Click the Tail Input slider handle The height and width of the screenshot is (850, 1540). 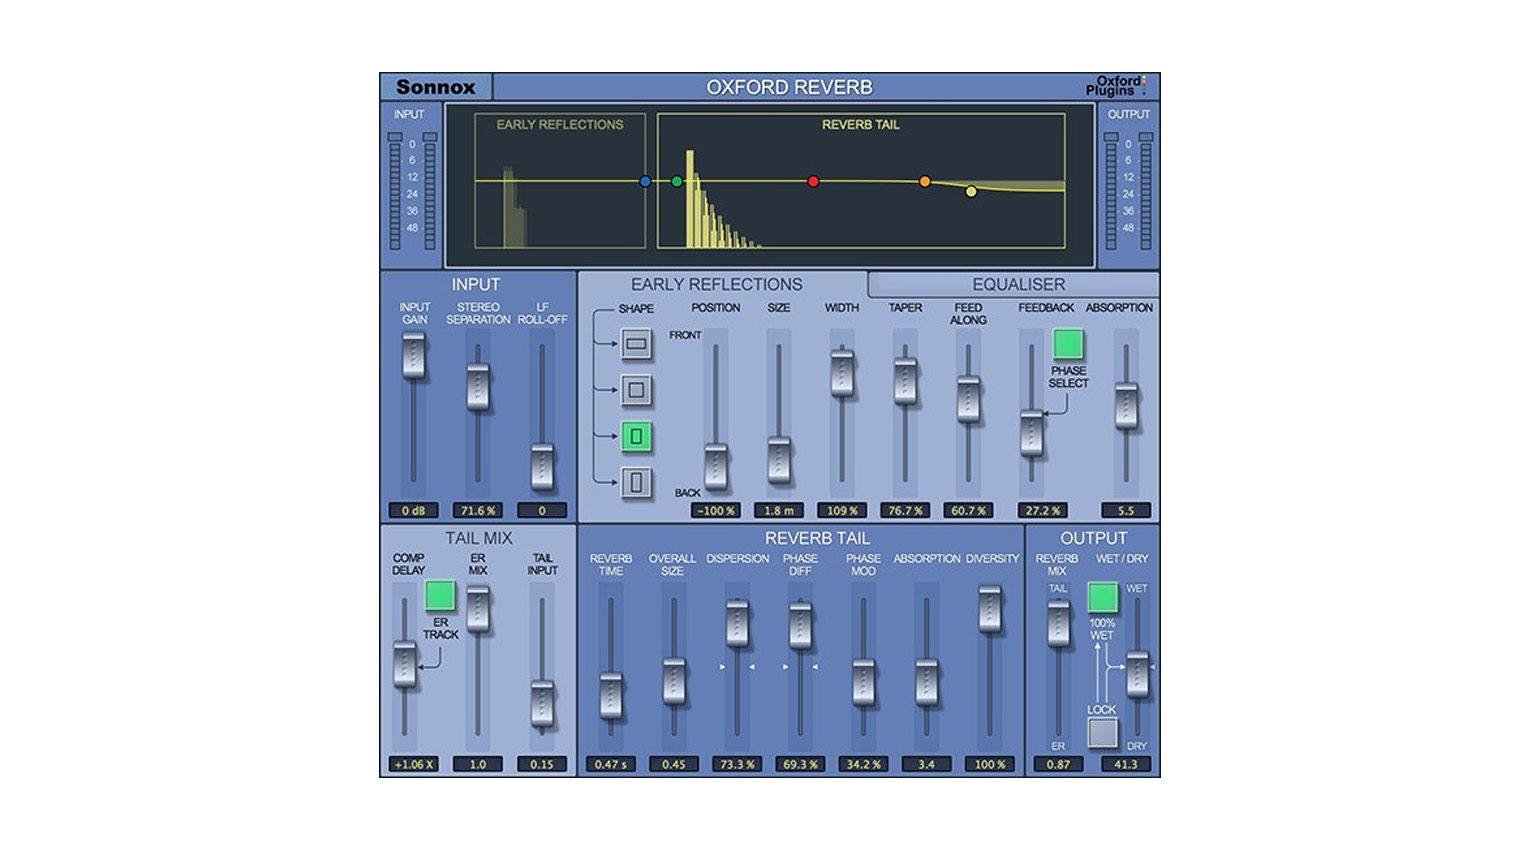pyautogui.click(x=542, y=703)
